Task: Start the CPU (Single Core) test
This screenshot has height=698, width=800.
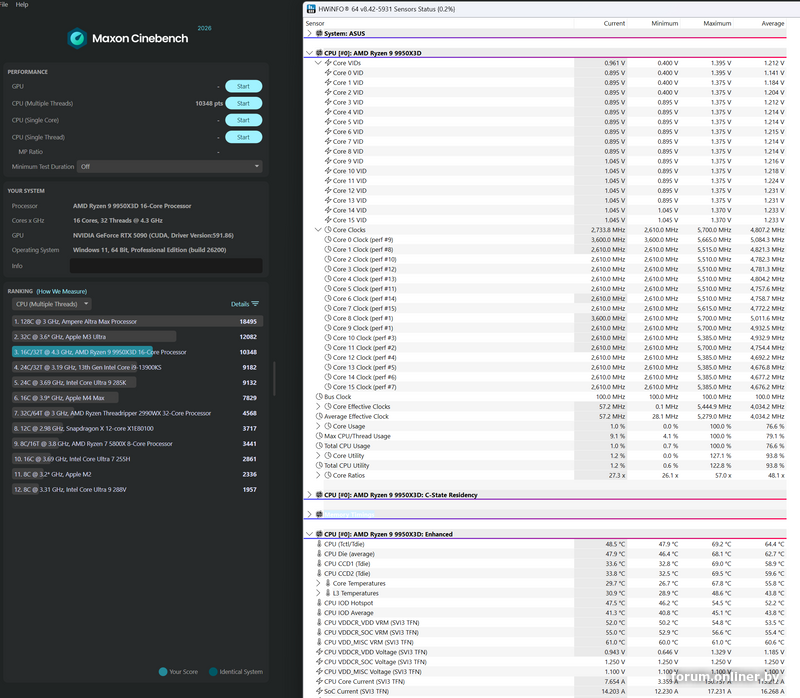Action: [243, 120]
